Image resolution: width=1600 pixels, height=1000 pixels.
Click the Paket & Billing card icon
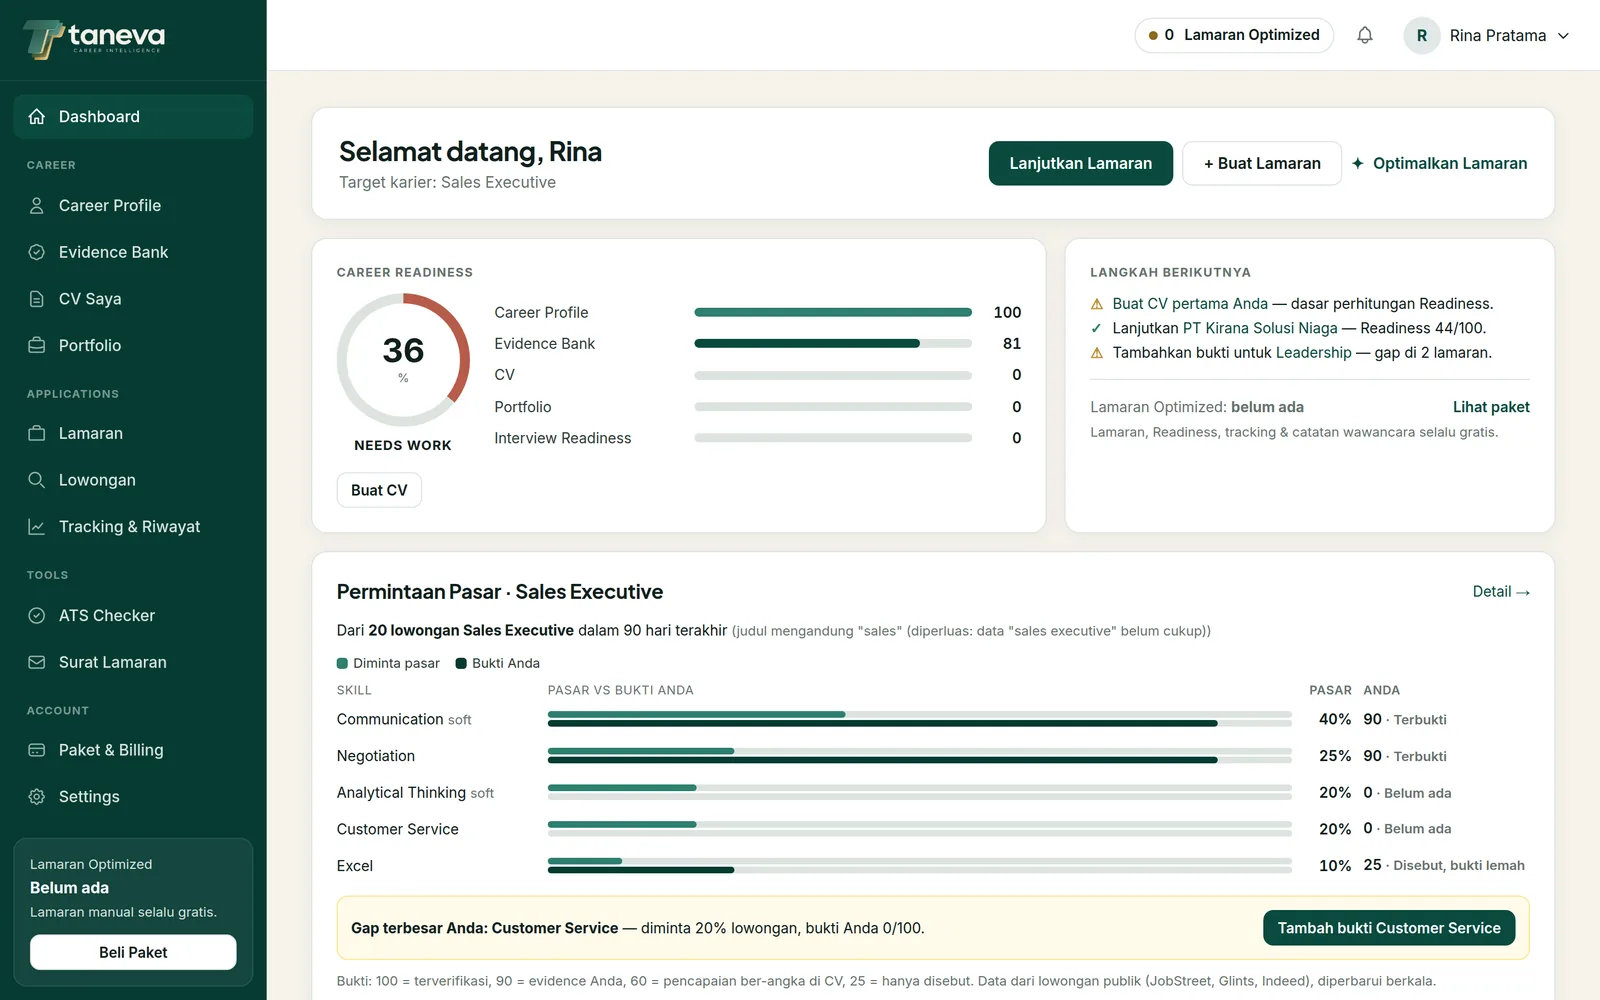pos(37,750)
